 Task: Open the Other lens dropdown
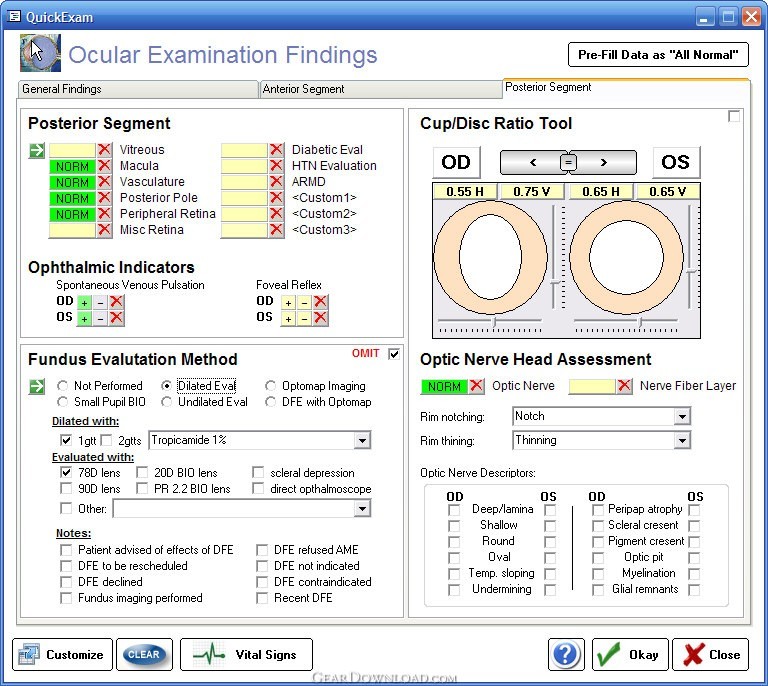[x=362, y=509]
